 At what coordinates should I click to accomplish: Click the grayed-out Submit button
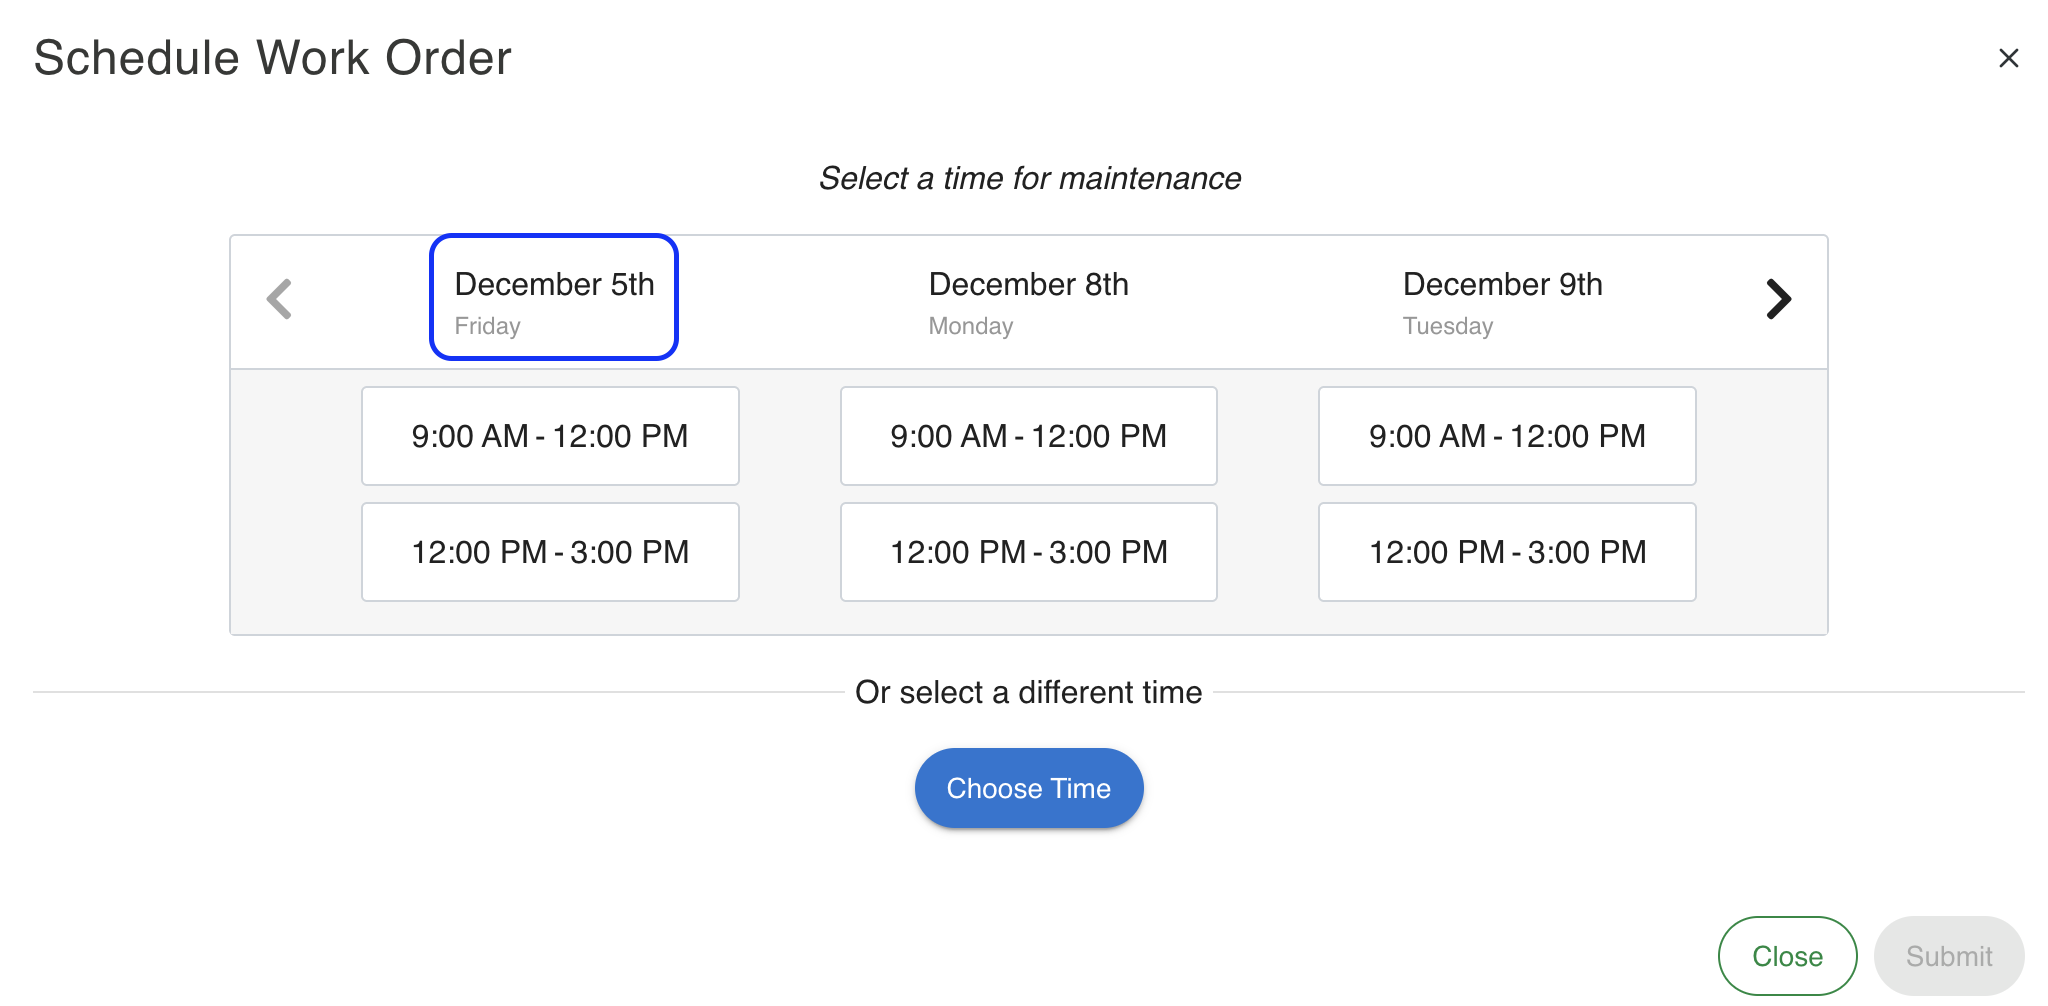[1948, 956]
